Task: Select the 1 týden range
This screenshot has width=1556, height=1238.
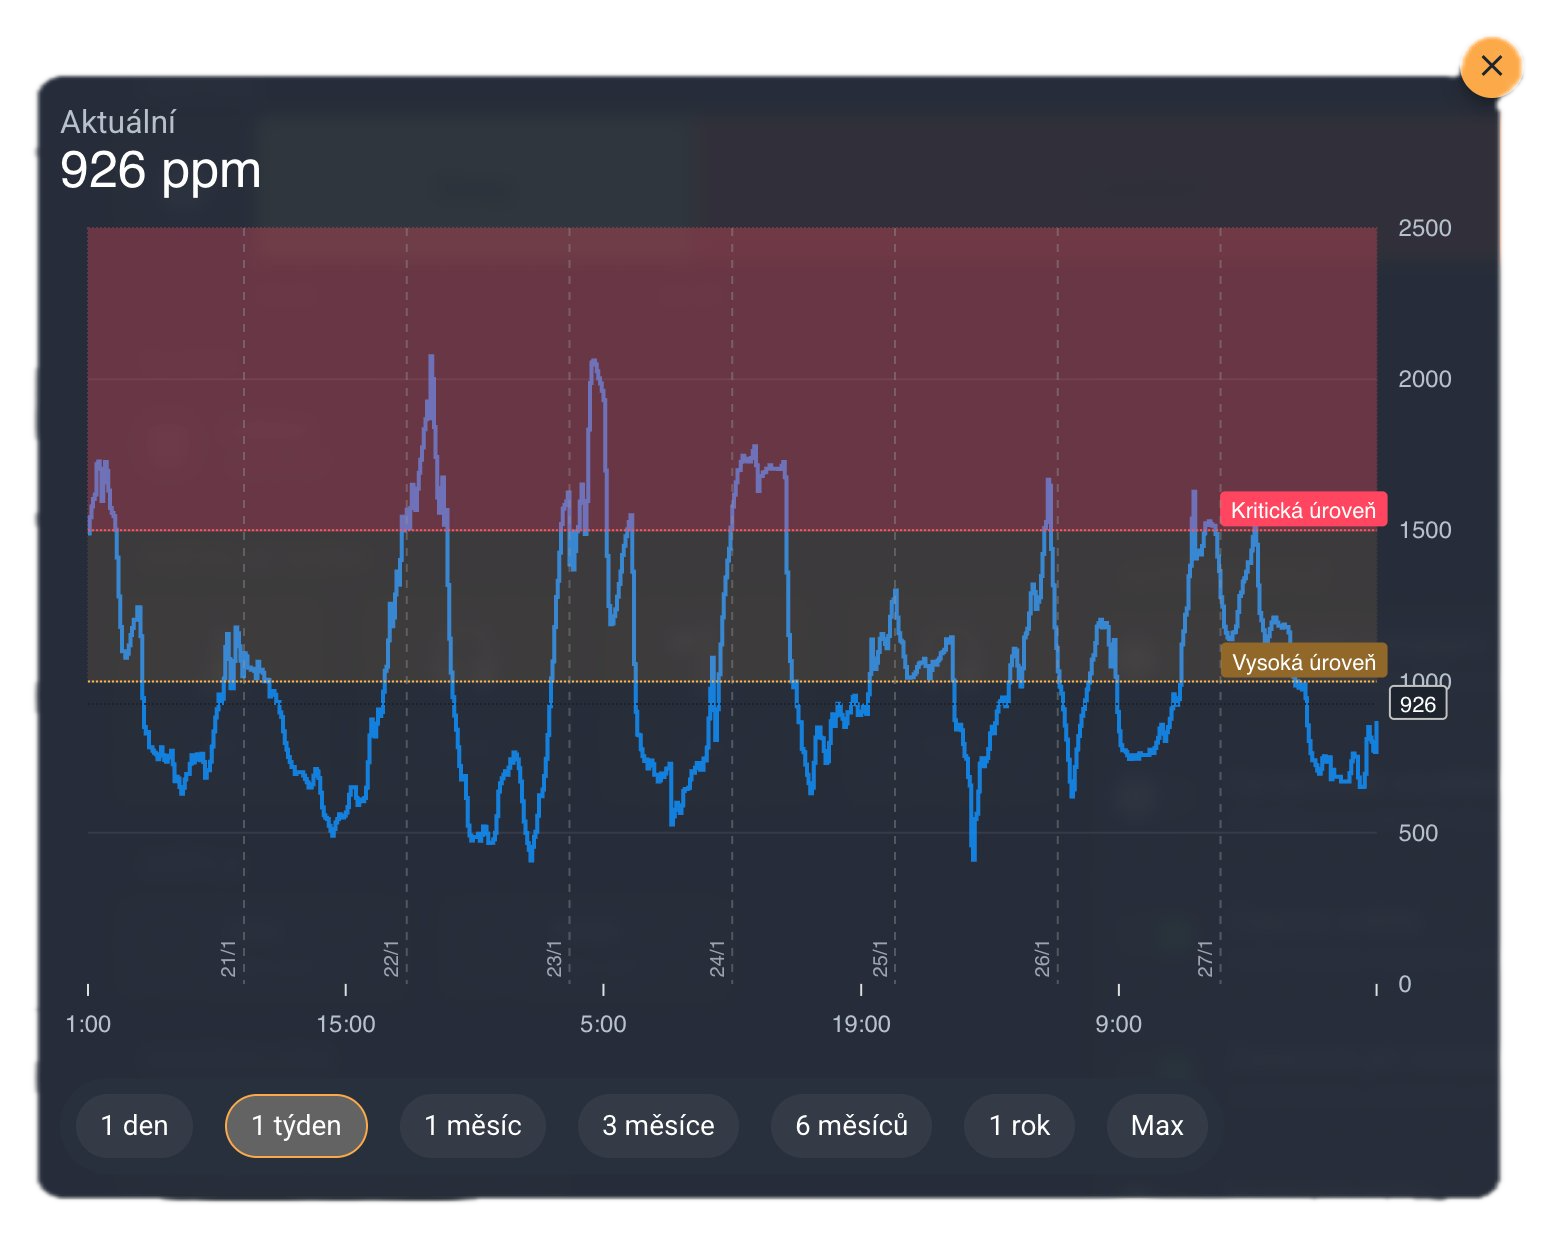Action: tap(296, 1125)
